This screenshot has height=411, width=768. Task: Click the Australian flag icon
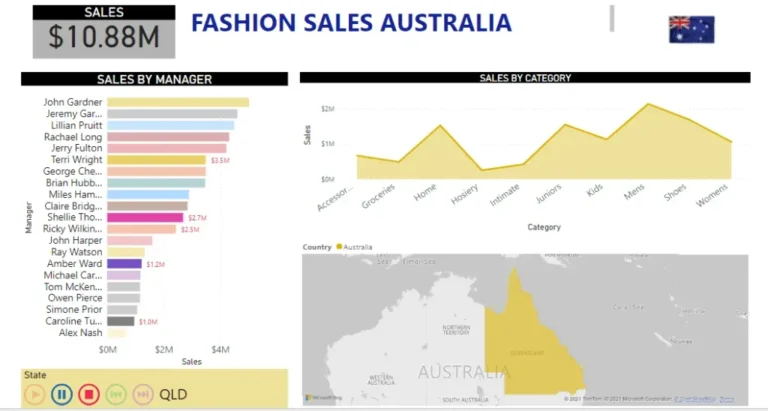pyautogui.click(x=691, y=29)
